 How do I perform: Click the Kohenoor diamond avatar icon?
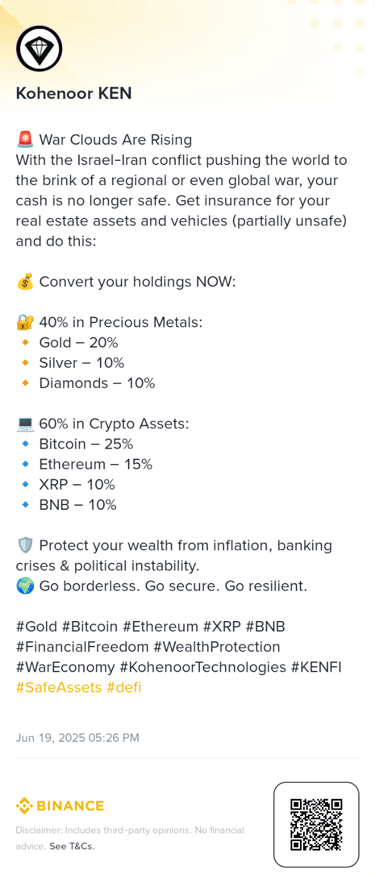(x=39, y=49)
